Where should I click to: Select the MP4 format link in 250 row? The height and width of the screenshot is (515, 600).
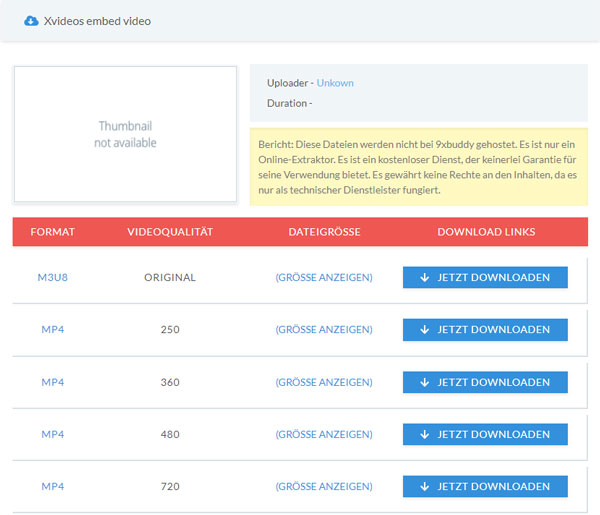(52, 329)
